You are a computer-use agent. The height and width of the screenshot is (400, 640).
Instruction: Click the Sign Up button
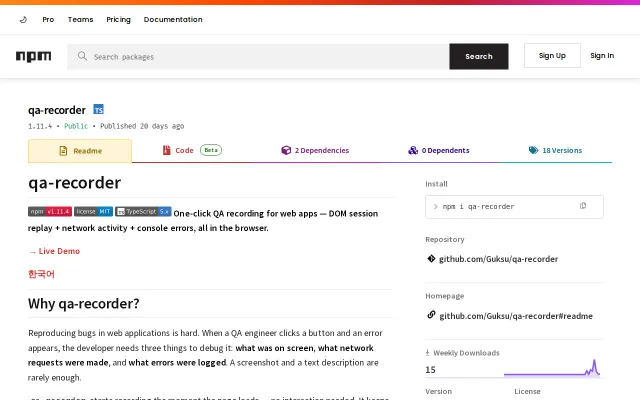tap(552, 56)
